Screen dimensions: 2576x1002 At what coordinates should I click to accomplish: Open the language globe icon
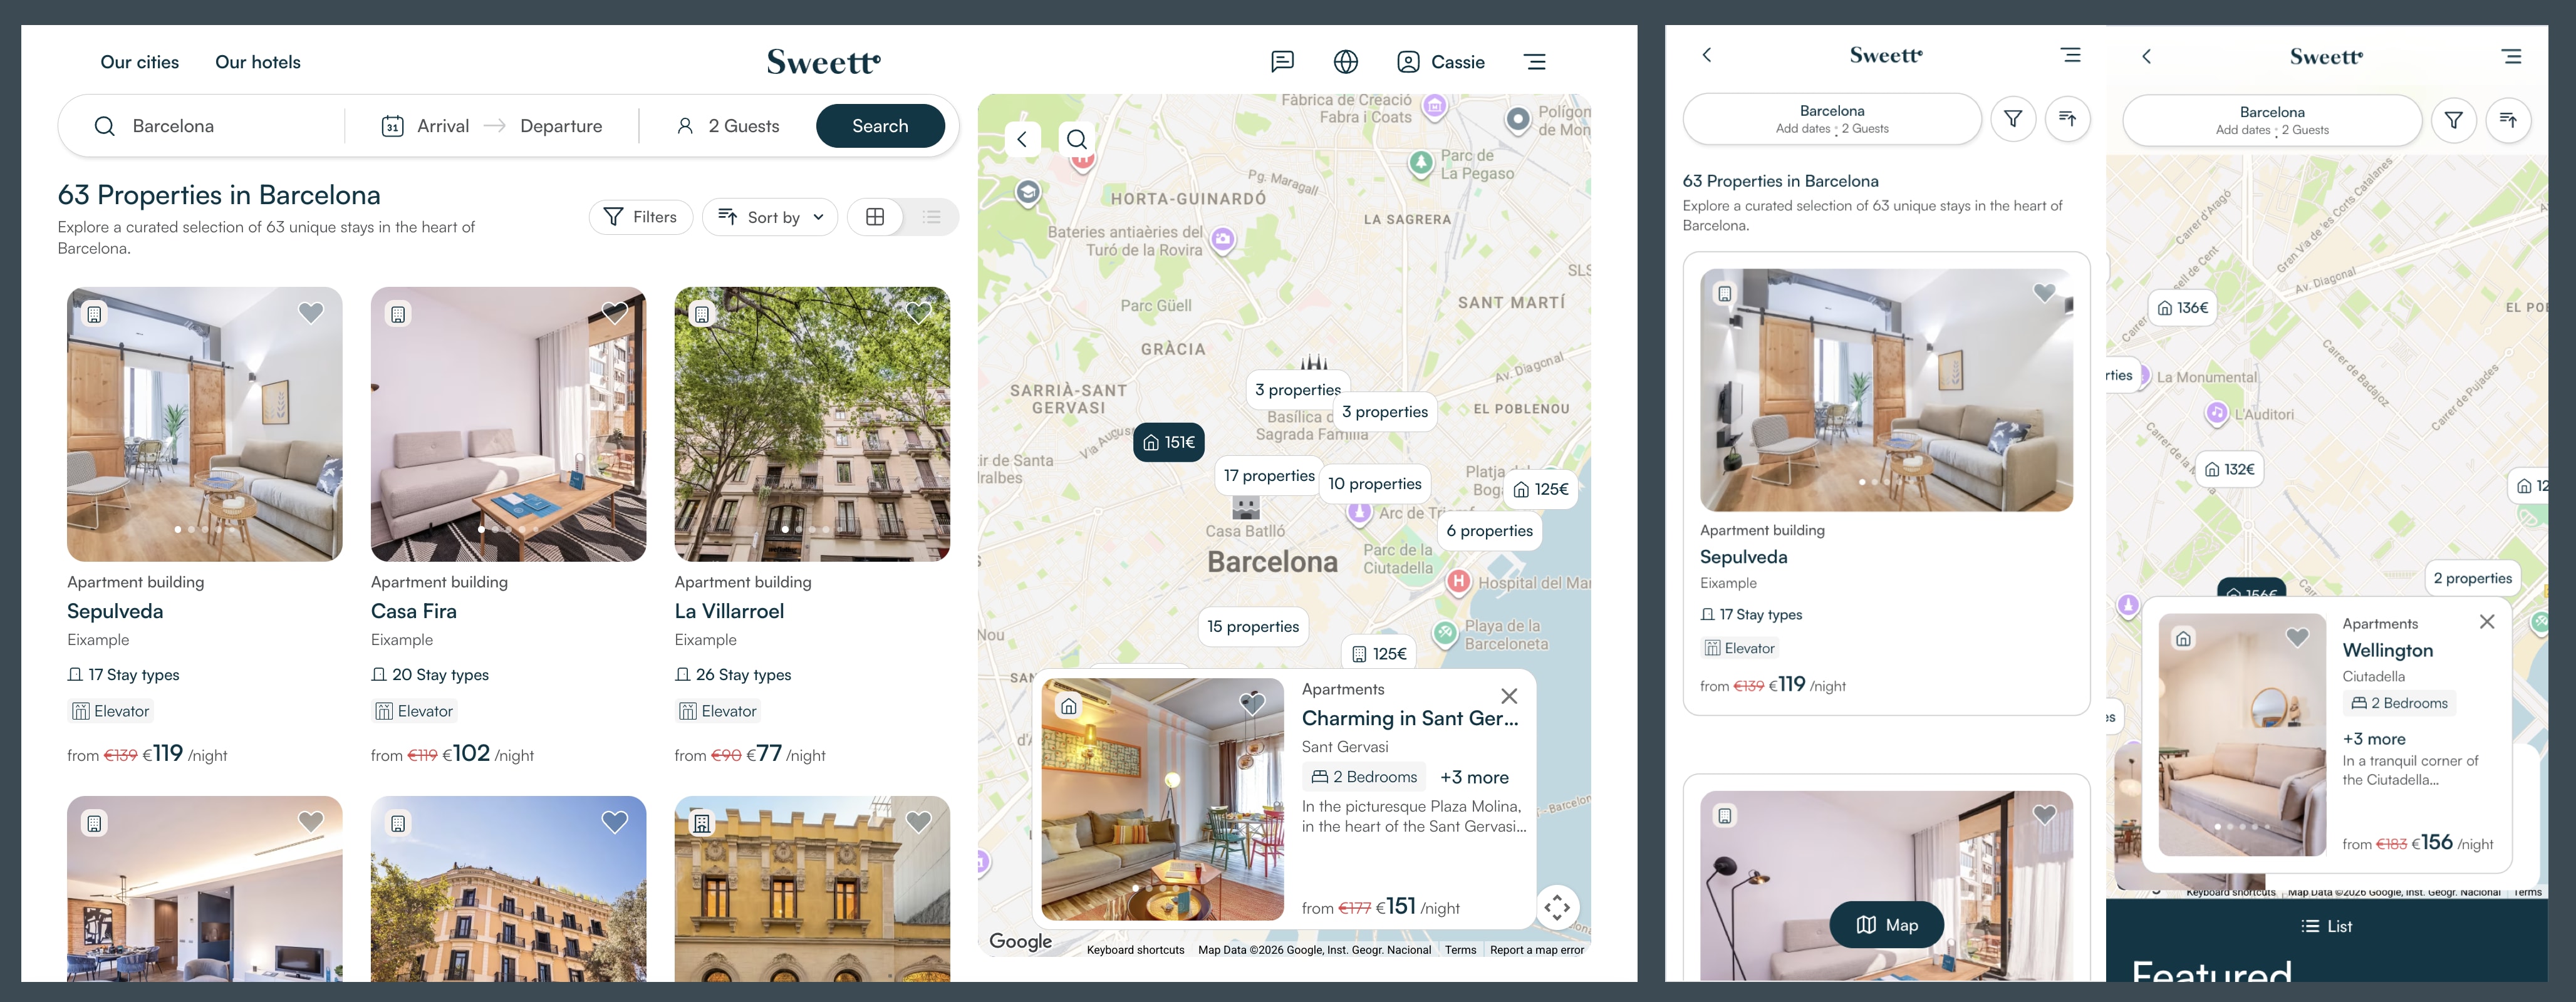[x=1346, y=62]
